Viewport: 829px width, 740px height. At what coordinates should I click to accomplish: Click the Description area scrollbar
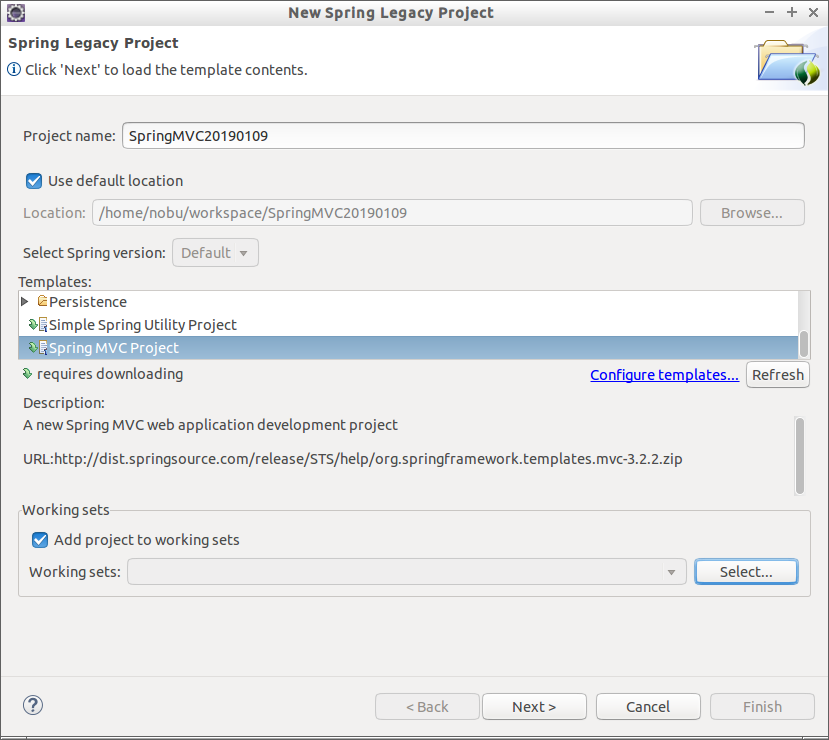coord(800,456)
